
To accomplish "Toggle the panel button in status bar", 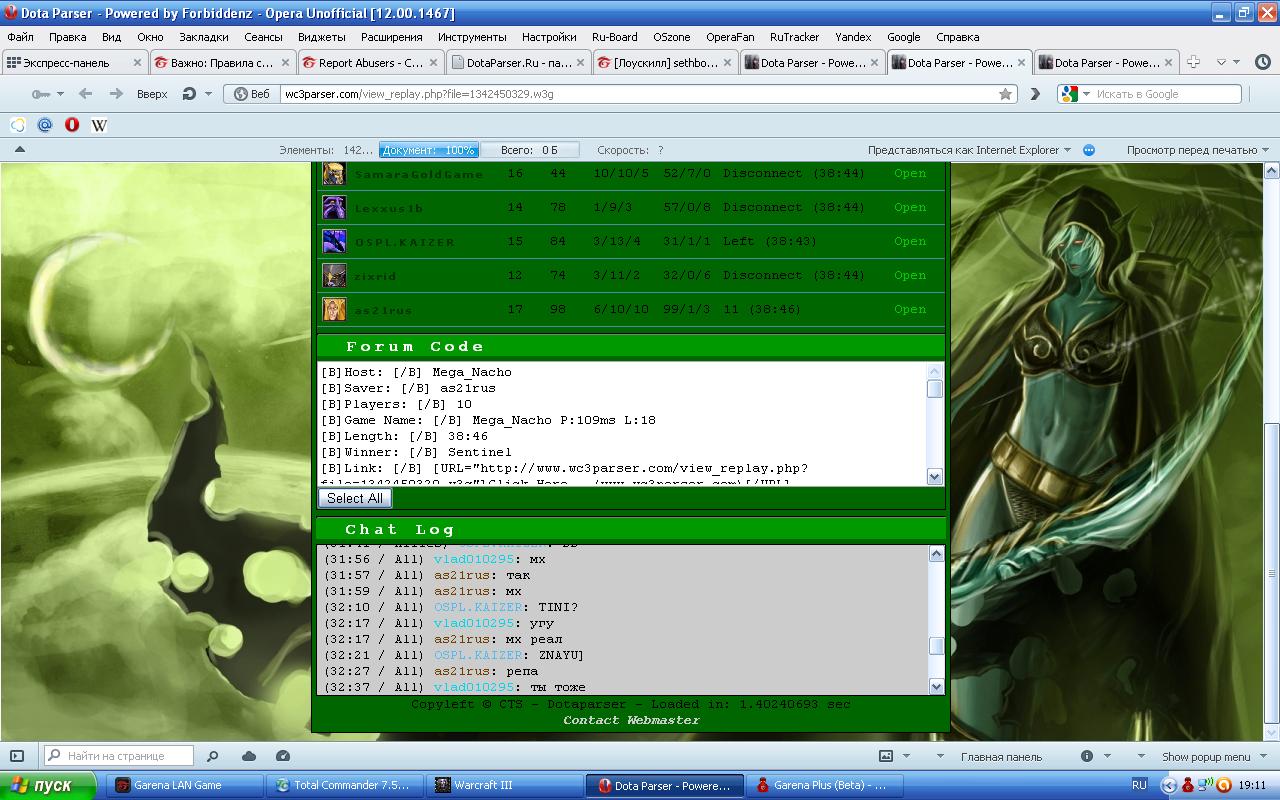I will 17,756.
